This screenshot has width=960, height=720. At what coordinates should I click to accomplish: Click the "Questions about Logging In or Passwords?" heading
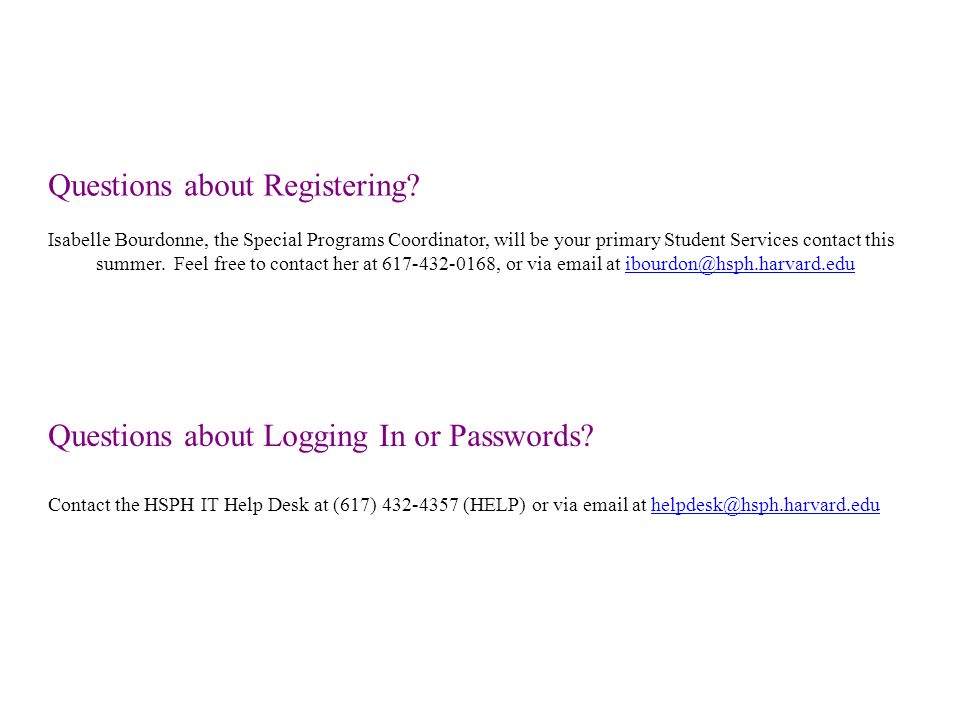321,436
